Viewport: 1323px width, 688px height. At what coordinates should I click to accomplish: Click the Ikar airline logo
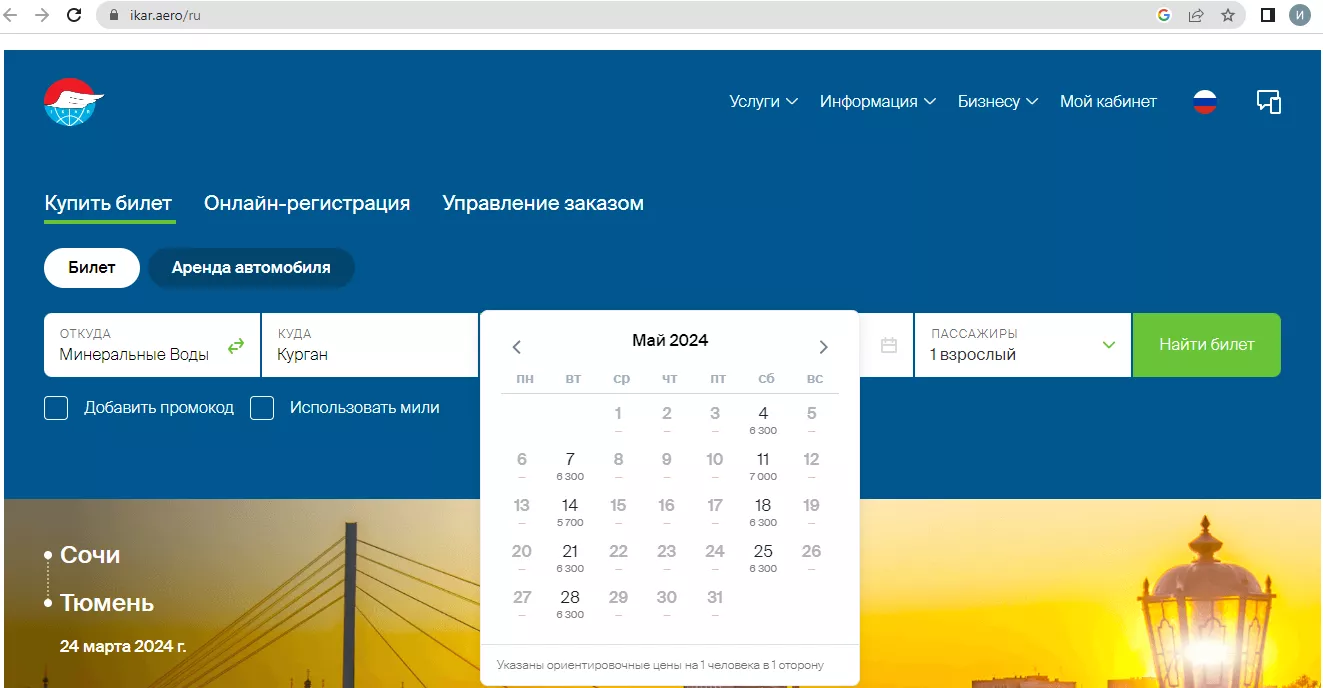(x=73, y=102)
